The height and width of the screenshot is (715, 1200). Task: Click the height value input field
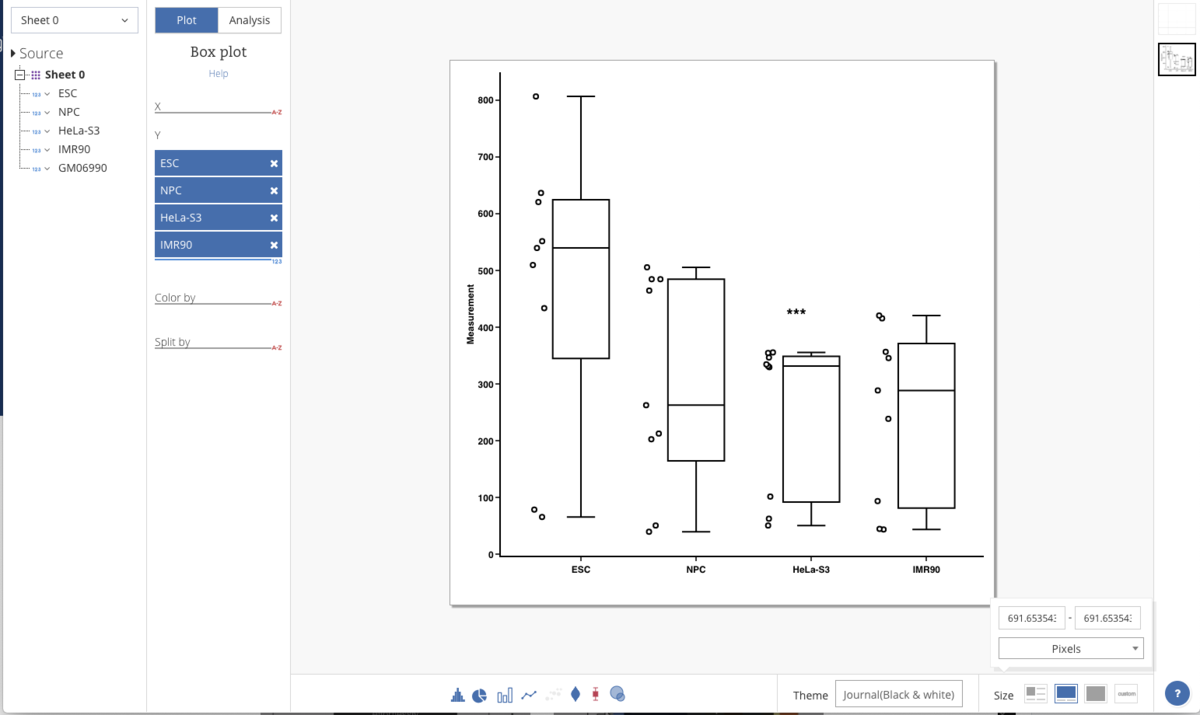click(x=1108, y=618)
